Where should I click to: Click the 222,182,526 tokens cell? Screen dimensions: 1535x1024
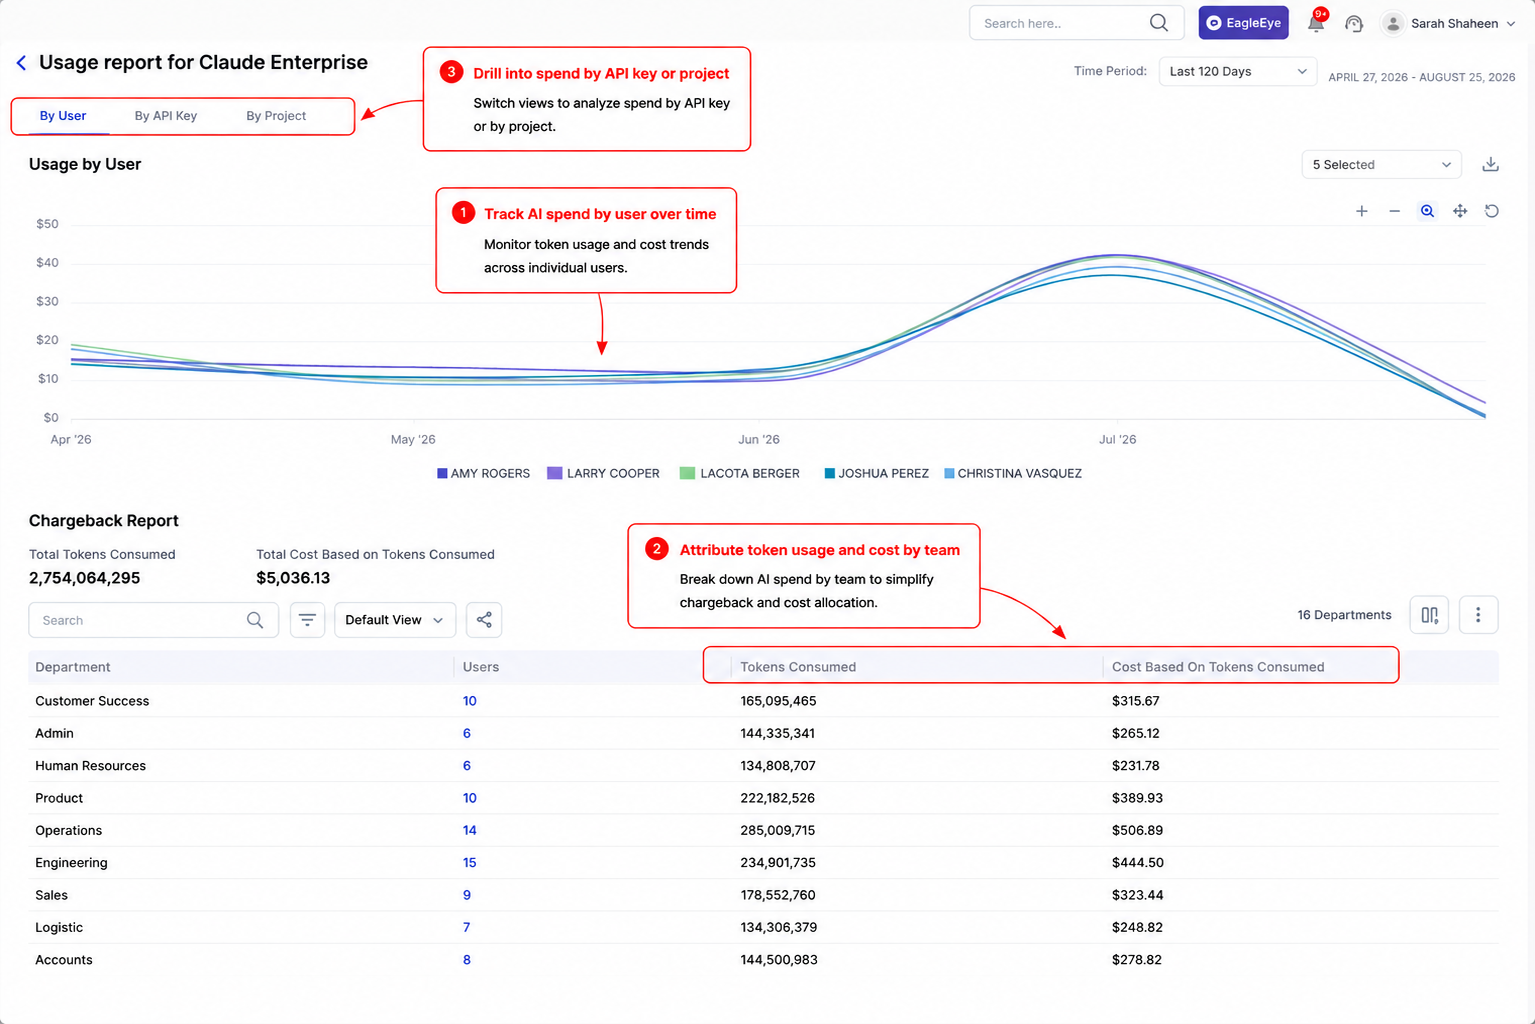(x=777, y=798)
